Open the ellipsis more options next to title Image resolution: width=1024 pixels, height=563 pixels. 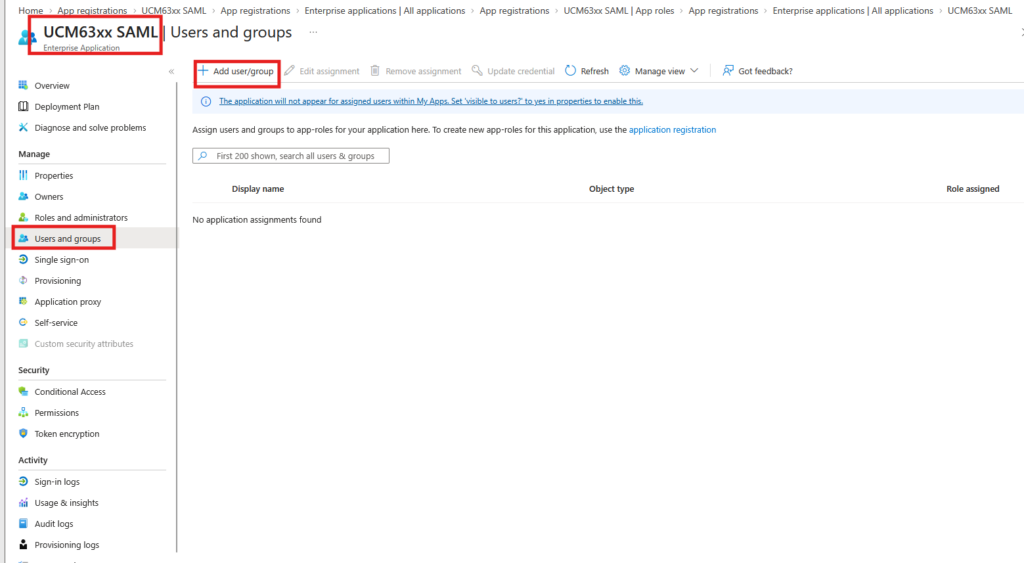(x=313, y=32)
